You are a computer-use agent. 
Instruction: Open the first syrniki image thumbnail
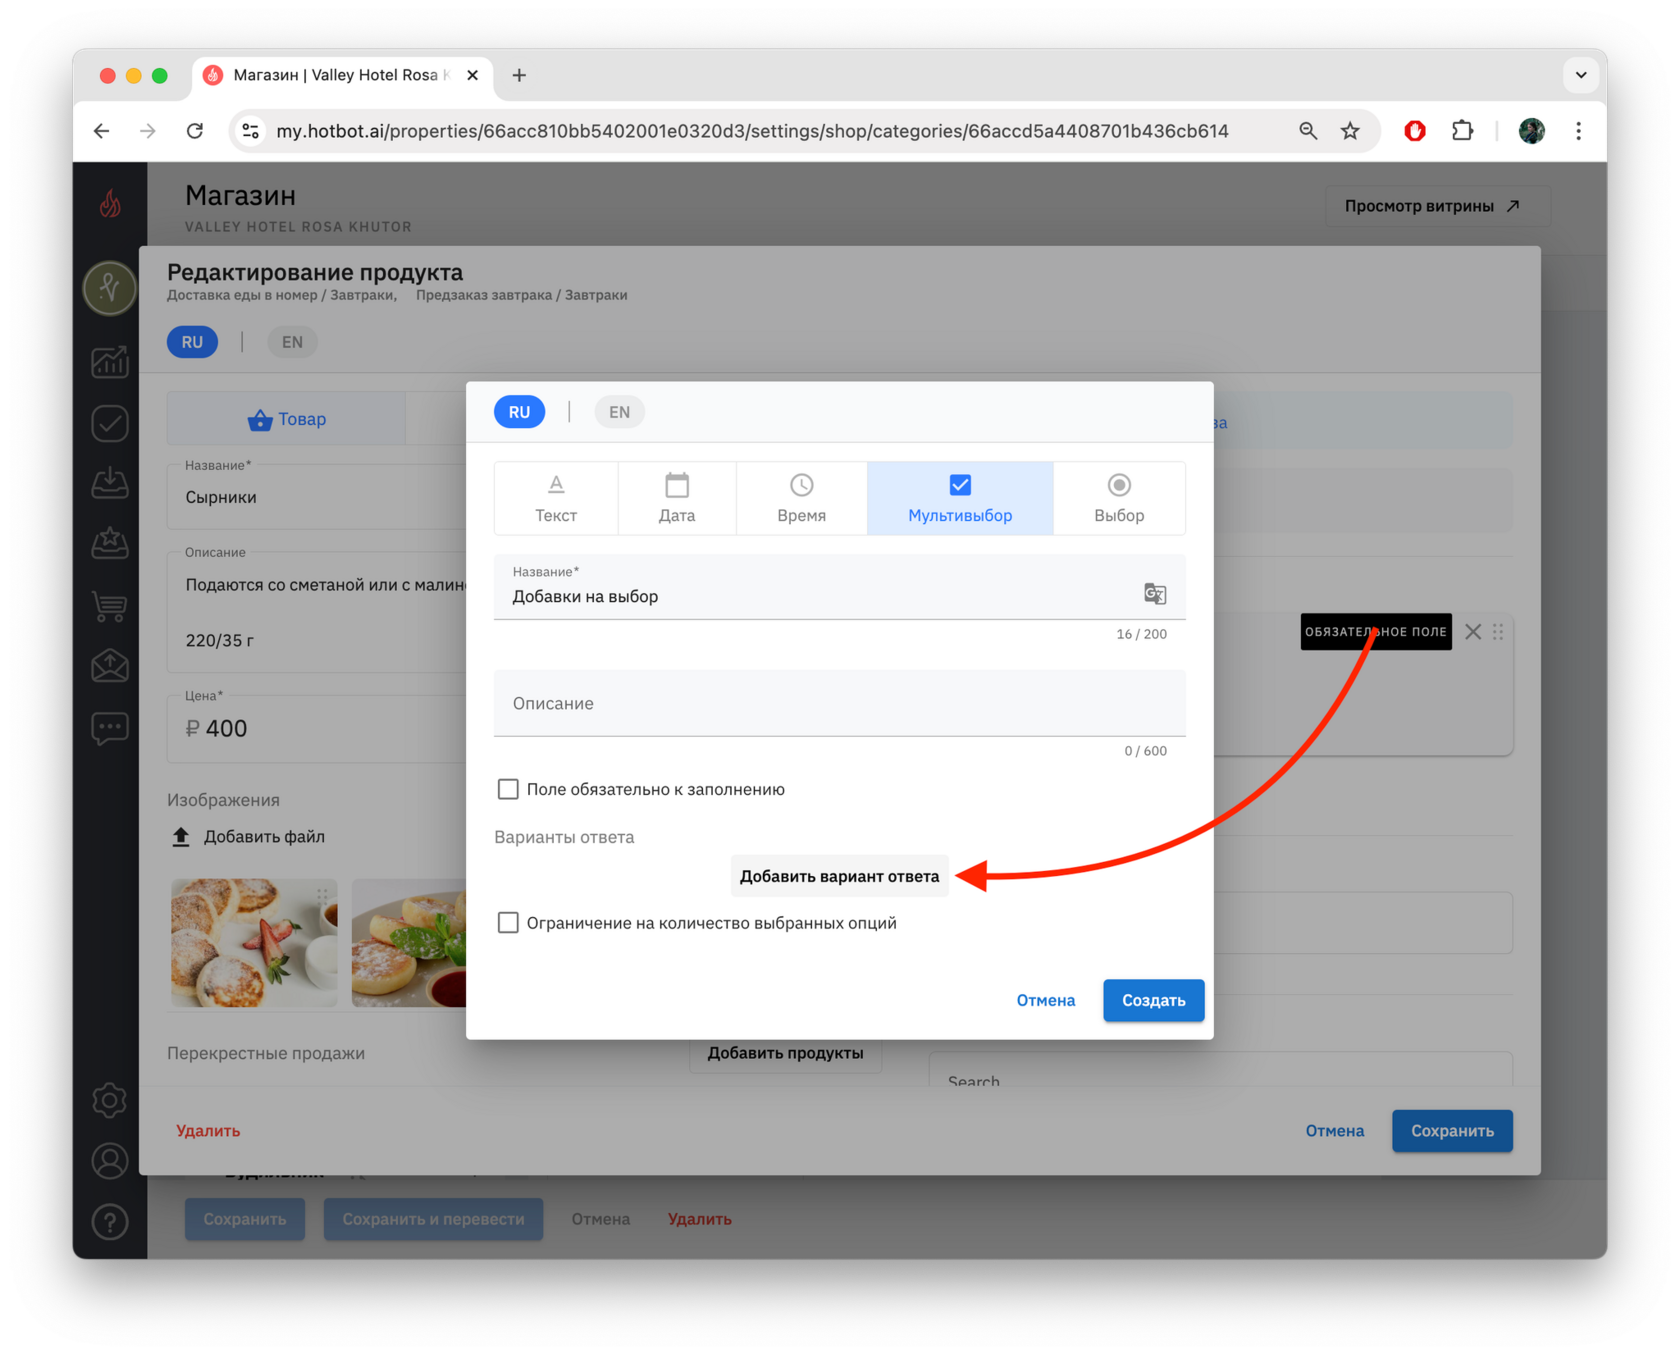coord(254,943)
